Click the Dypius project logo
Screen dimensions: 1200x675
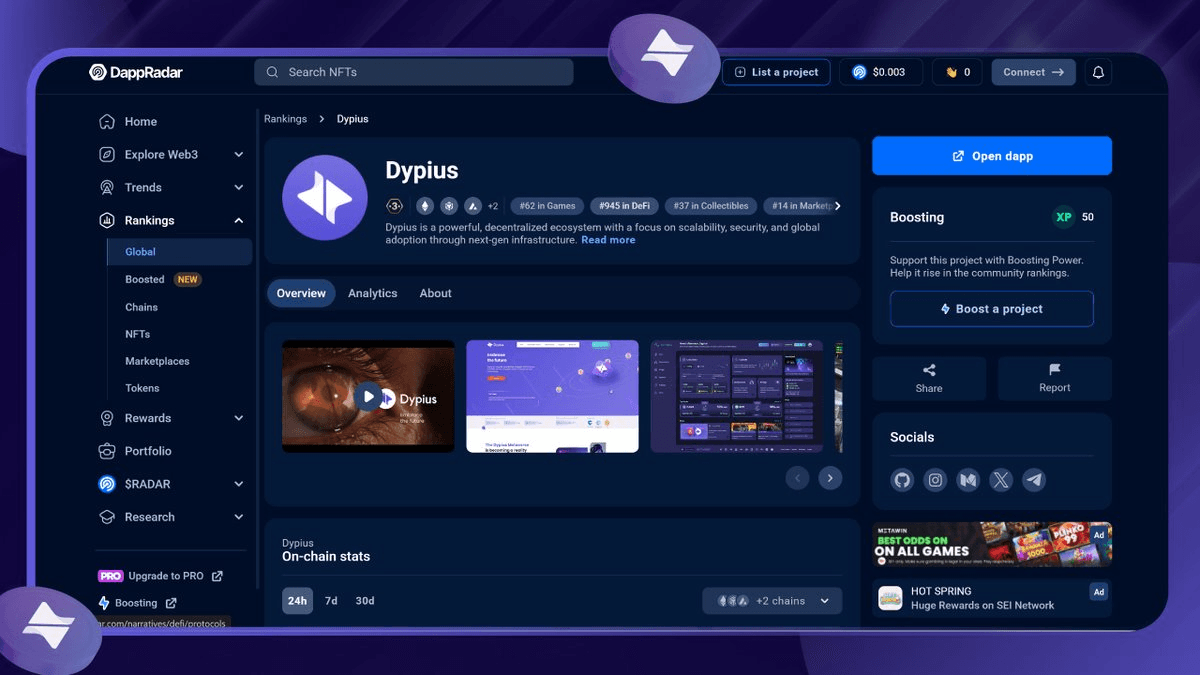click(x=325, y=198)
